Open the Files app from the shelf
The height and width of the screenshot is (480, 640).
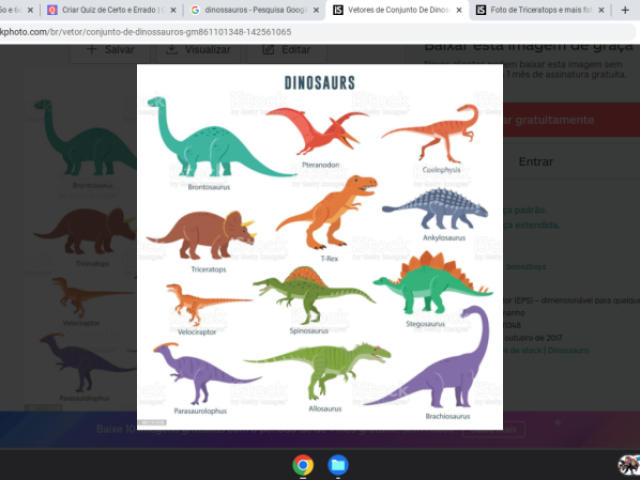coord(338,465)
